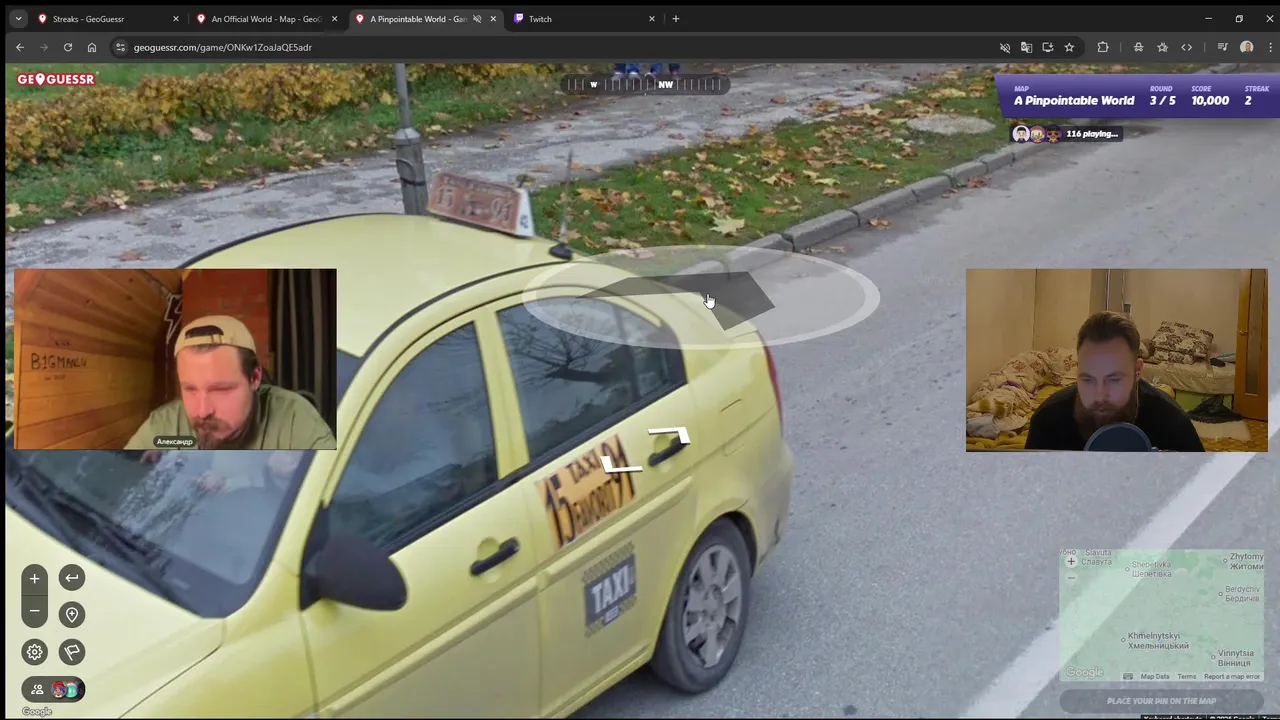Open a new browser tab
This screenshot has height=720, width=1280.
click(x=676, y=18)
